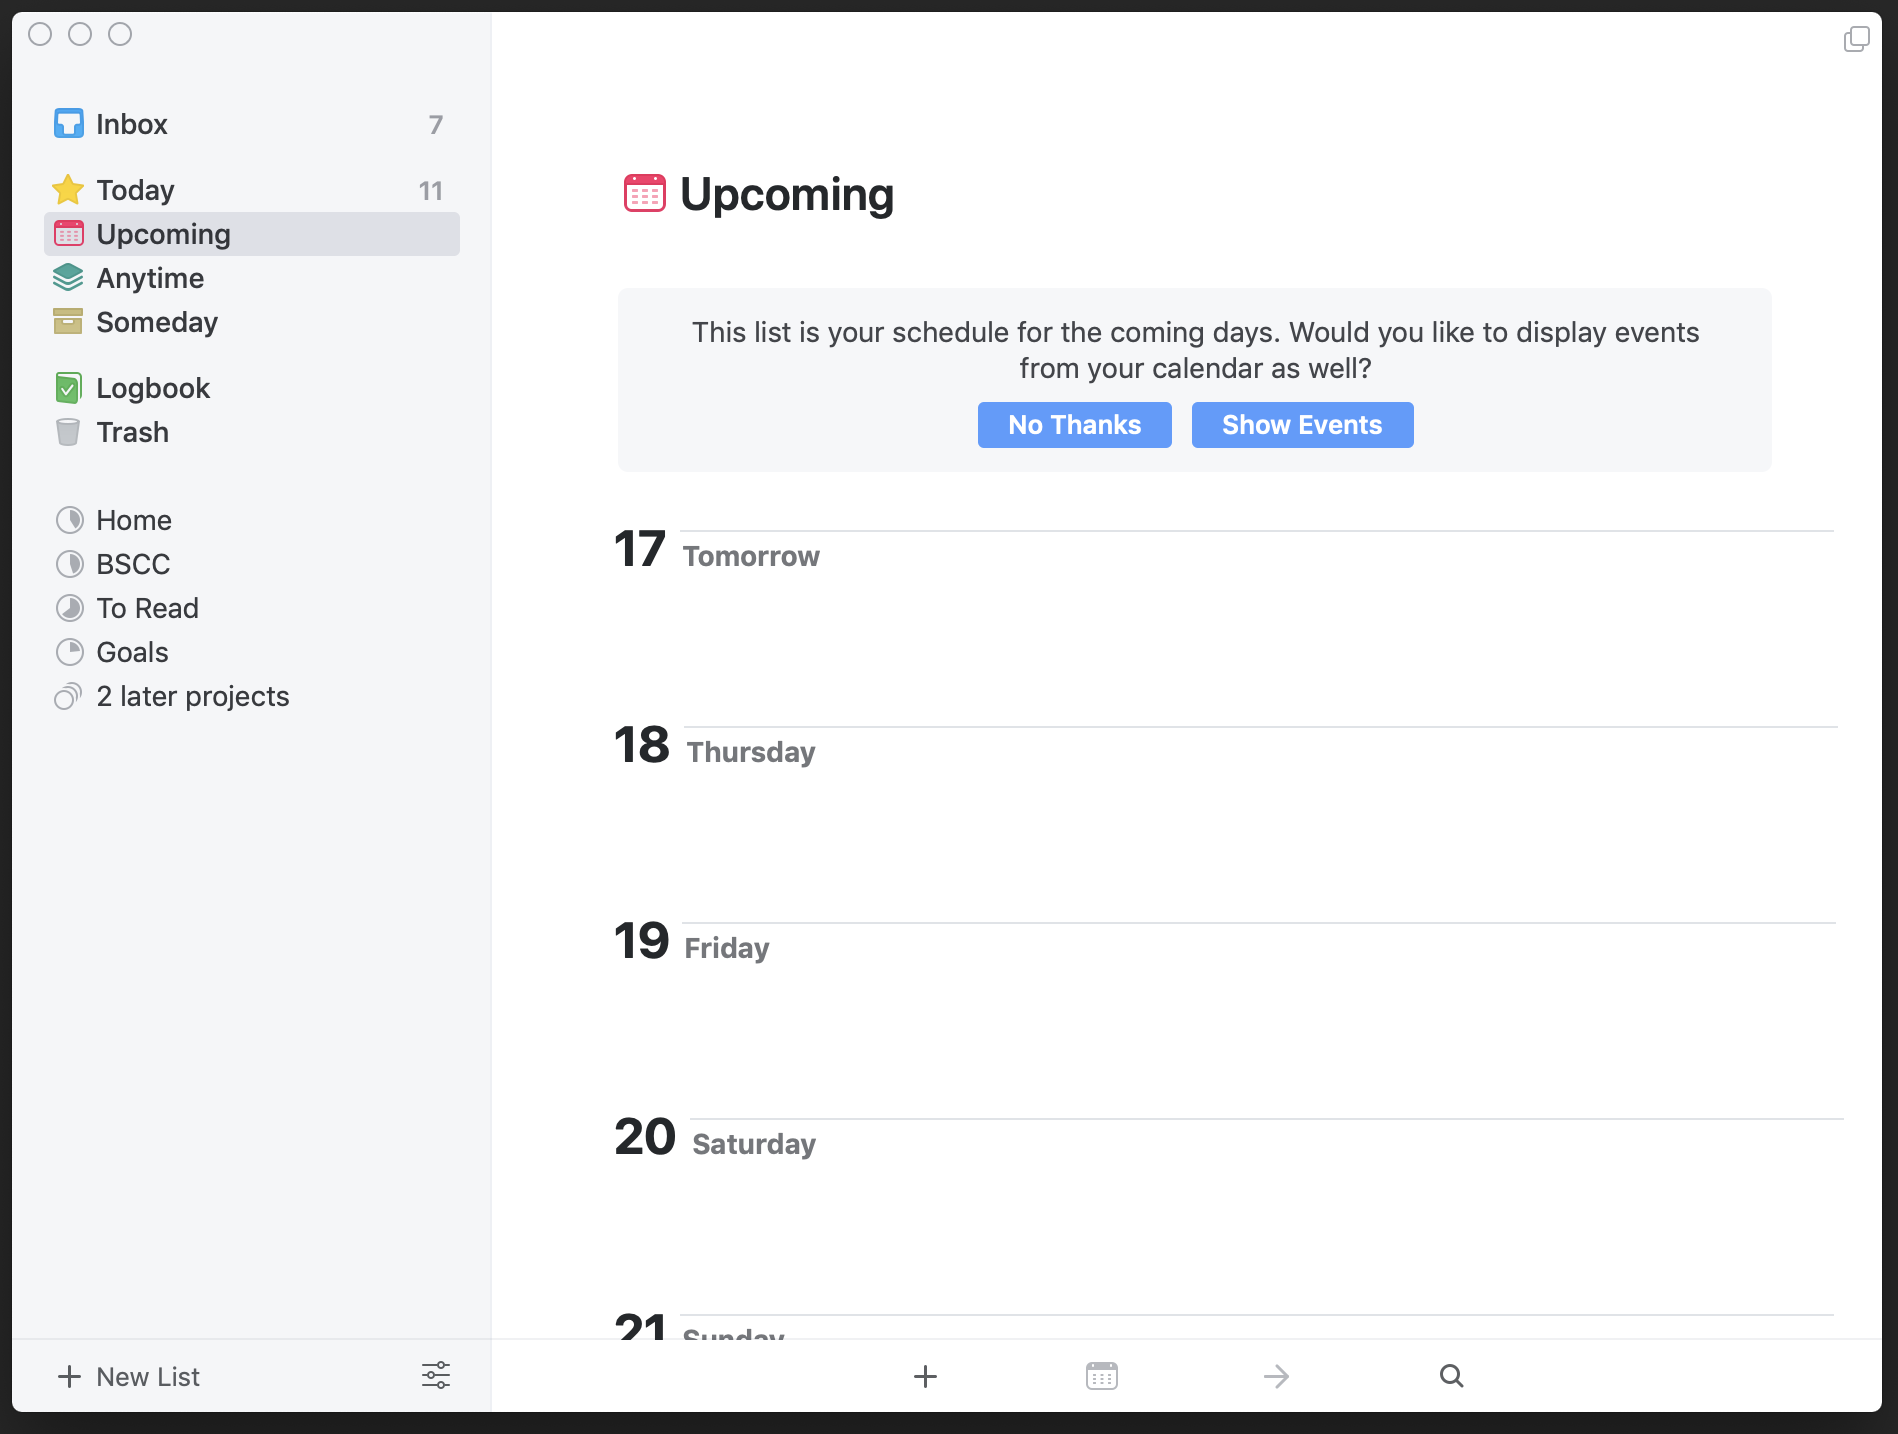Open the Inbox list
The image size is (1898, 1434).
pyautogui.click(x=131, y=124)
